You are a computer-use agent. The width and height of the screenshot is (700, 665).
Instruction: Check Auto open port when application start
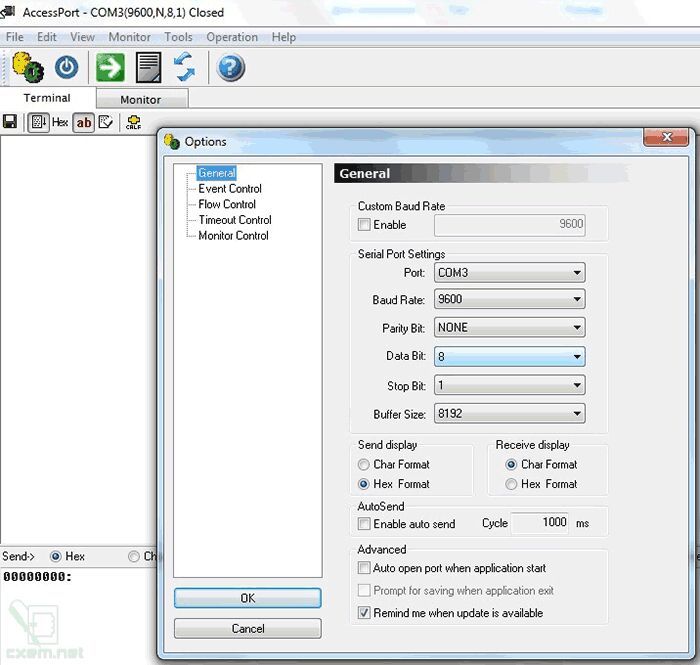pos(364,568)
